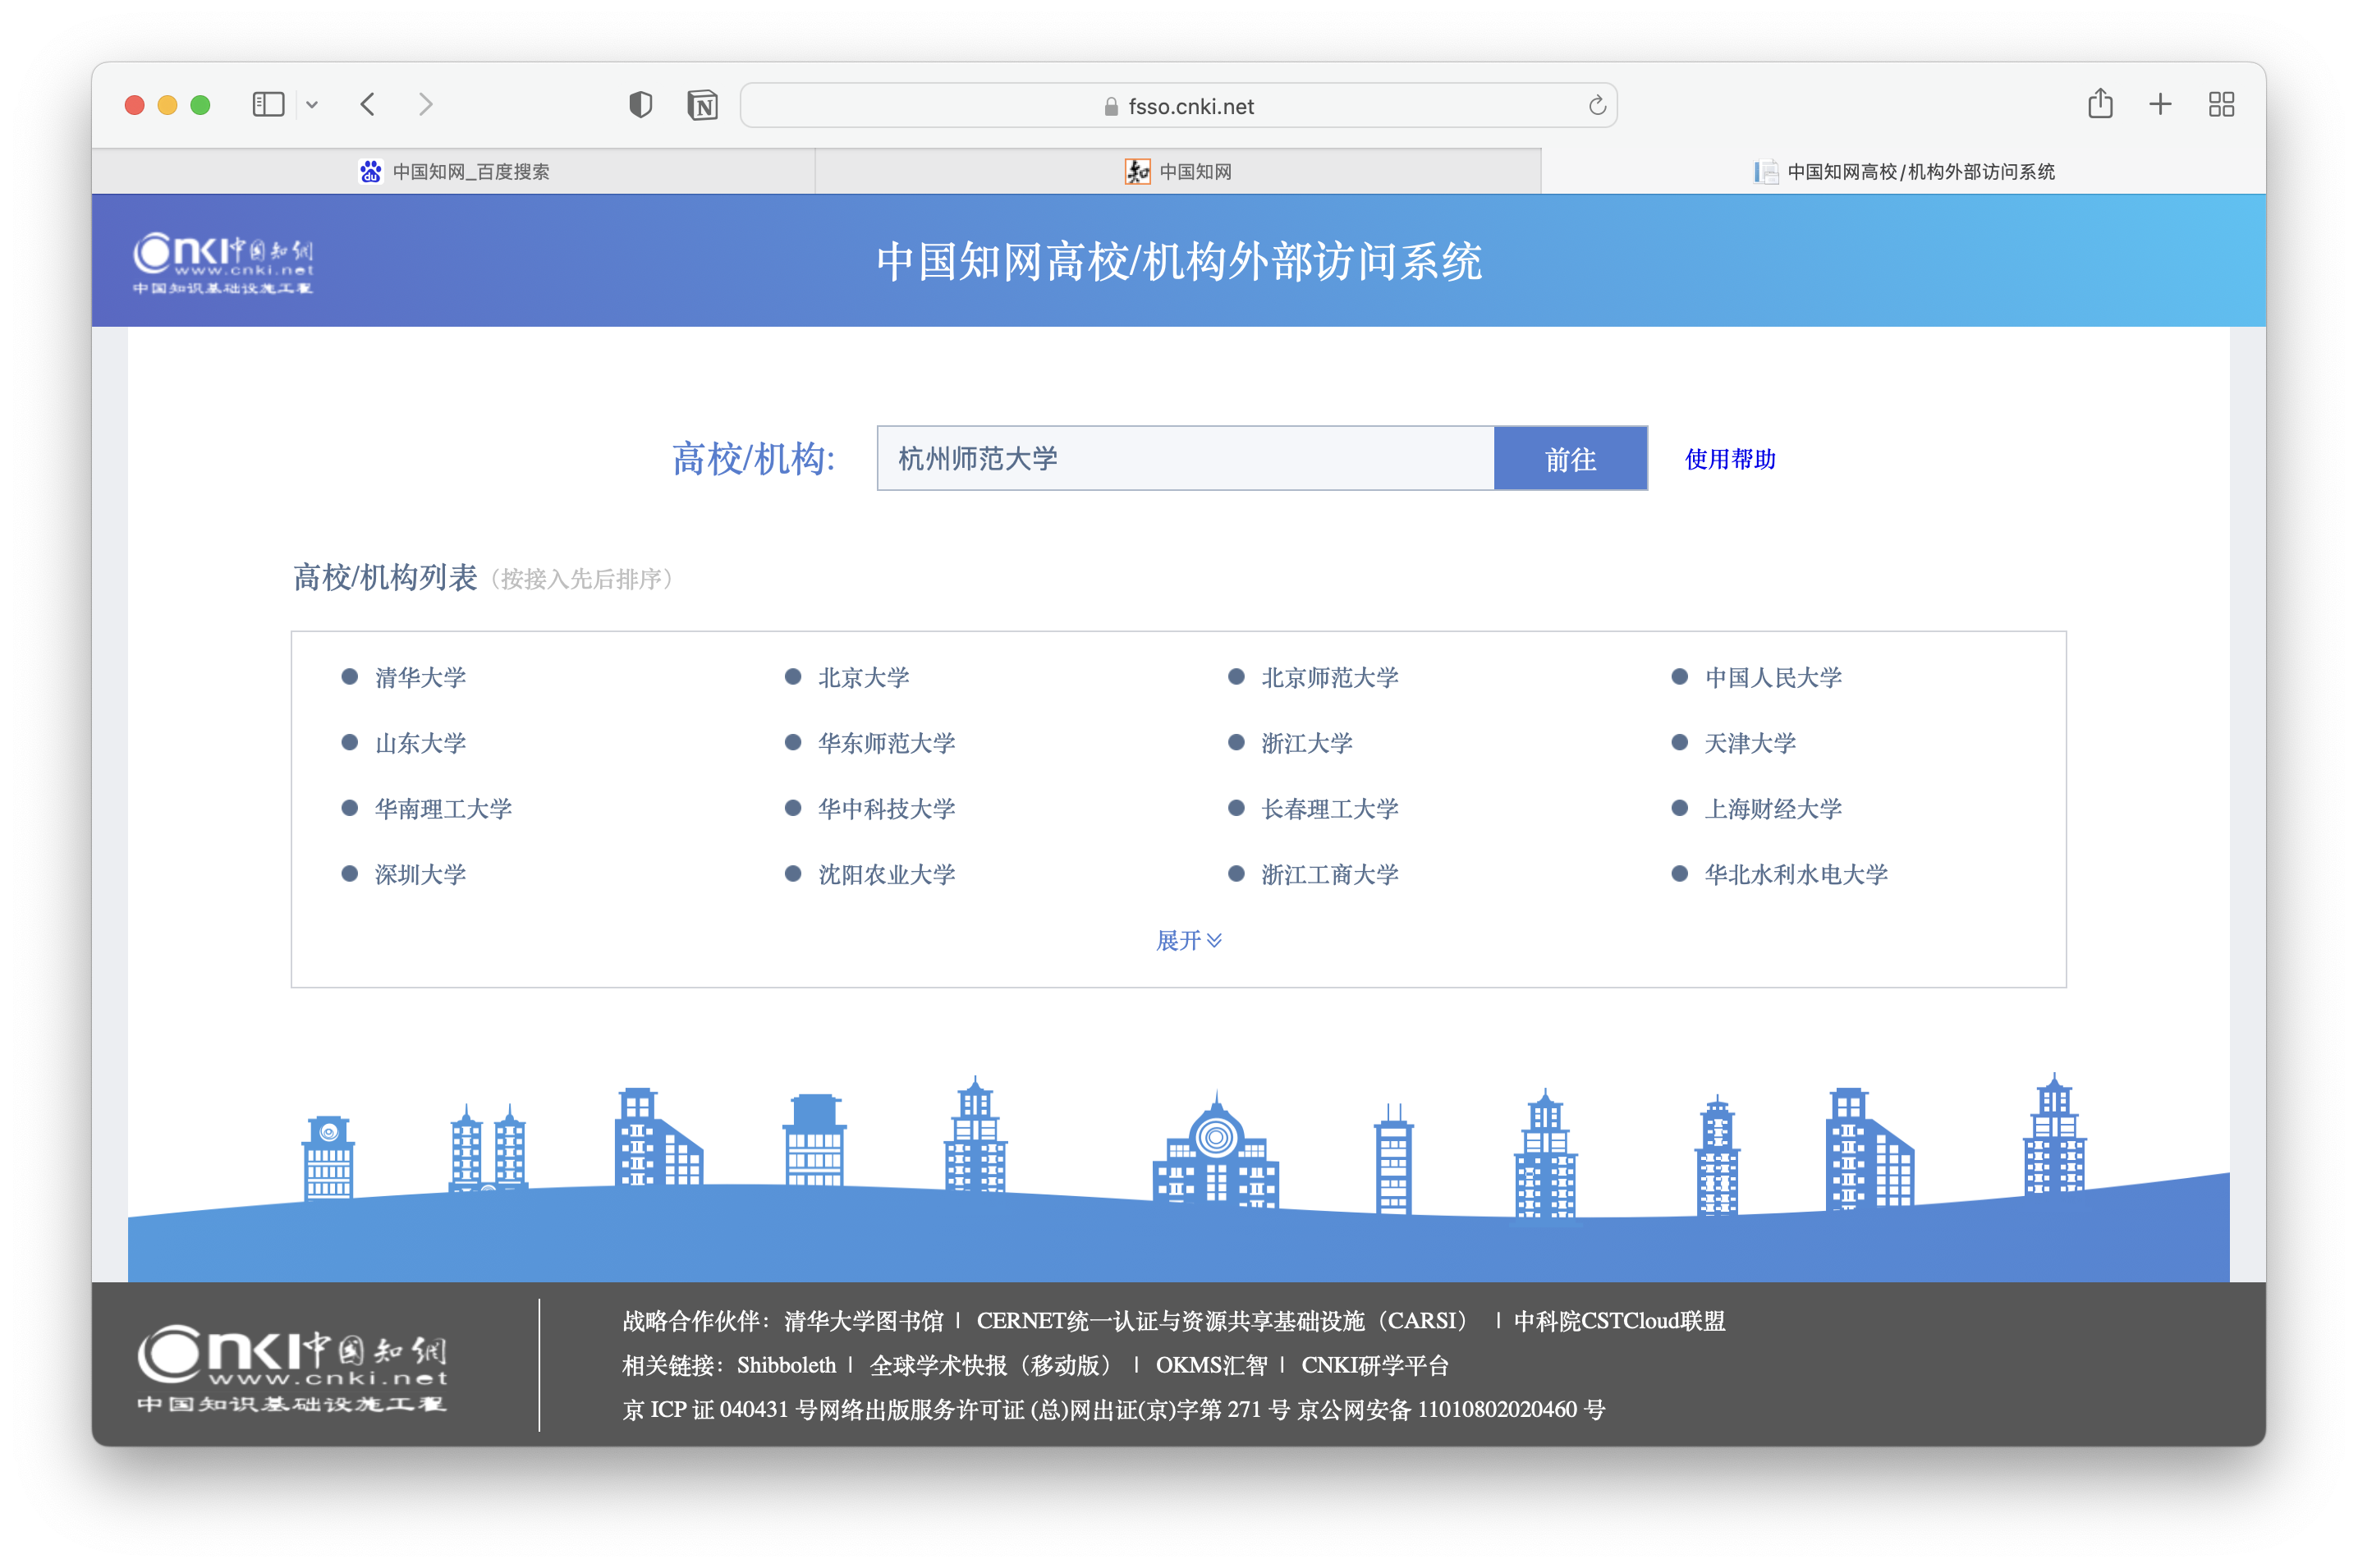The width and height of the screenshot is (2358, 1568).
Task: Switch to the 中国知网_百度搜索 tab
Action: (x=454, y=172)
